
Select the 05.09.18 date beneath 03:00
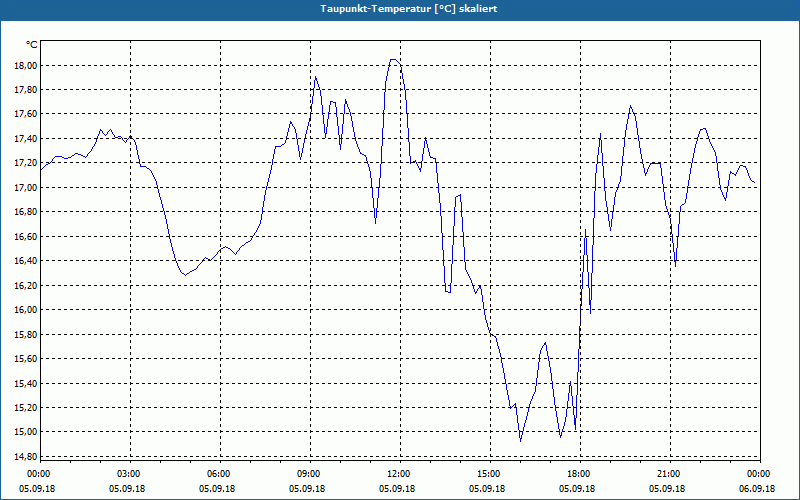click(x=127, y=489)
